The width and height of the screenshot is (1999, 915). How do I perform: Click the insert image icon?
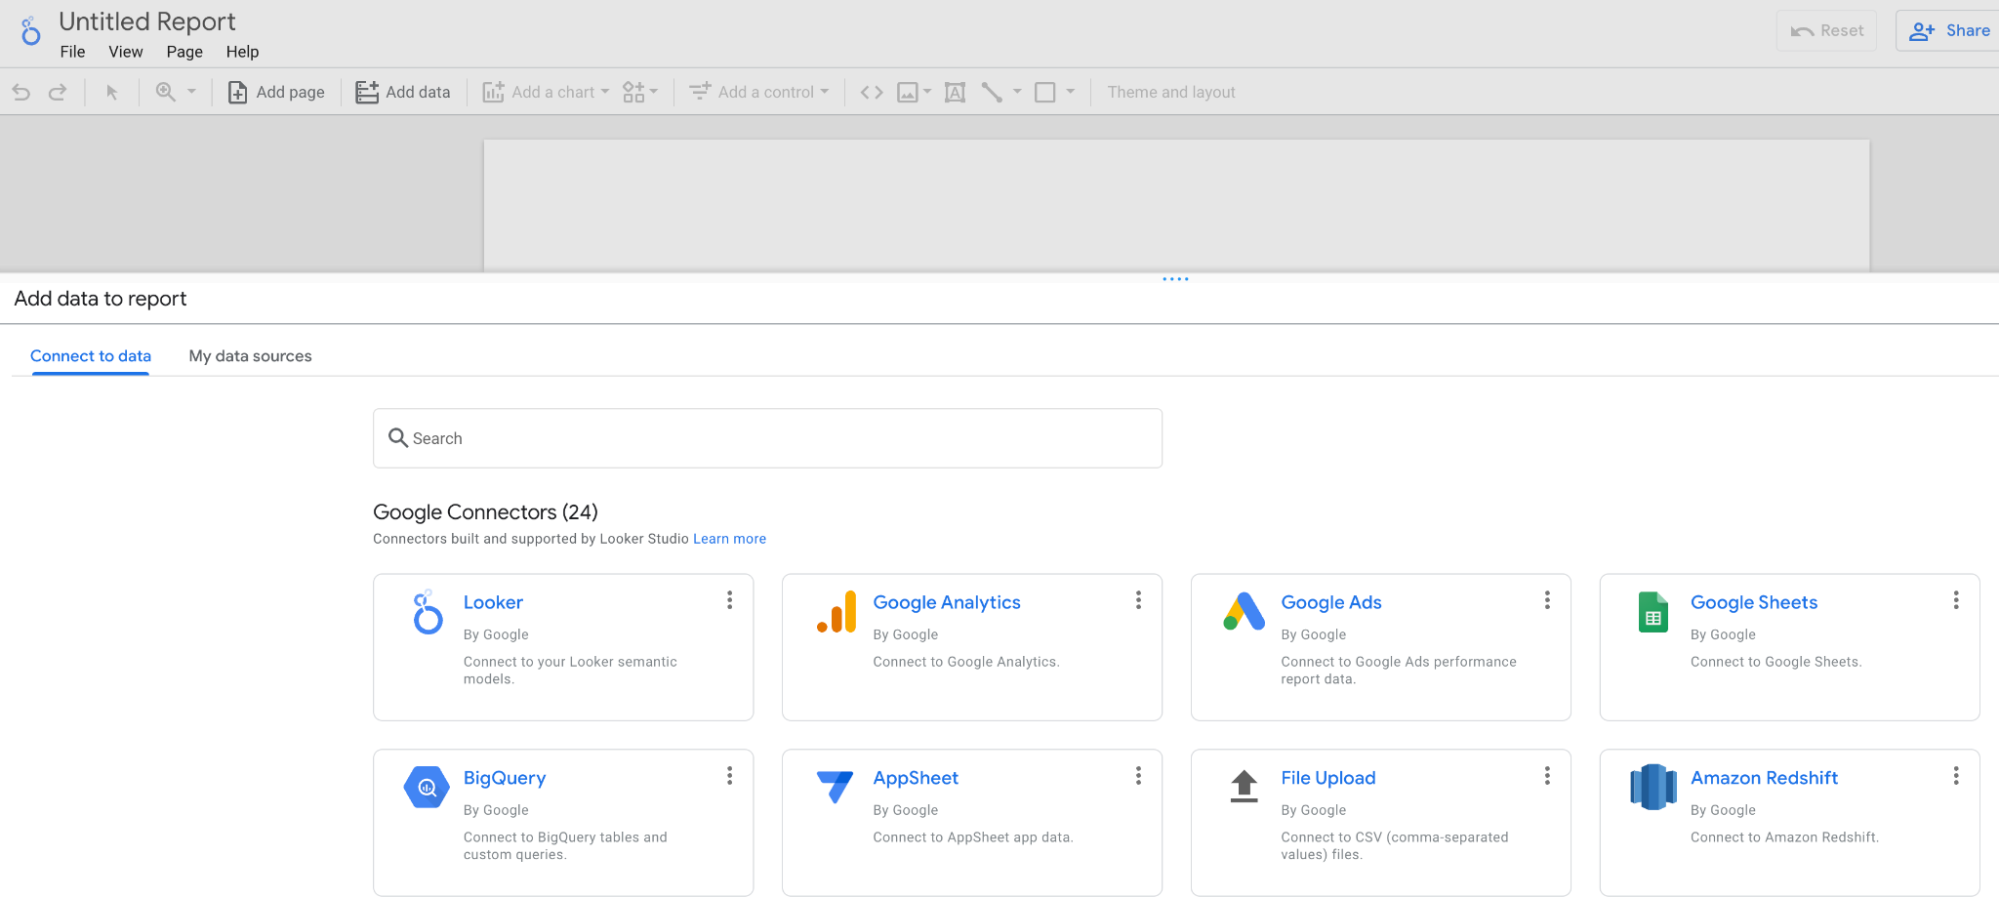click(x=907, y=92)
